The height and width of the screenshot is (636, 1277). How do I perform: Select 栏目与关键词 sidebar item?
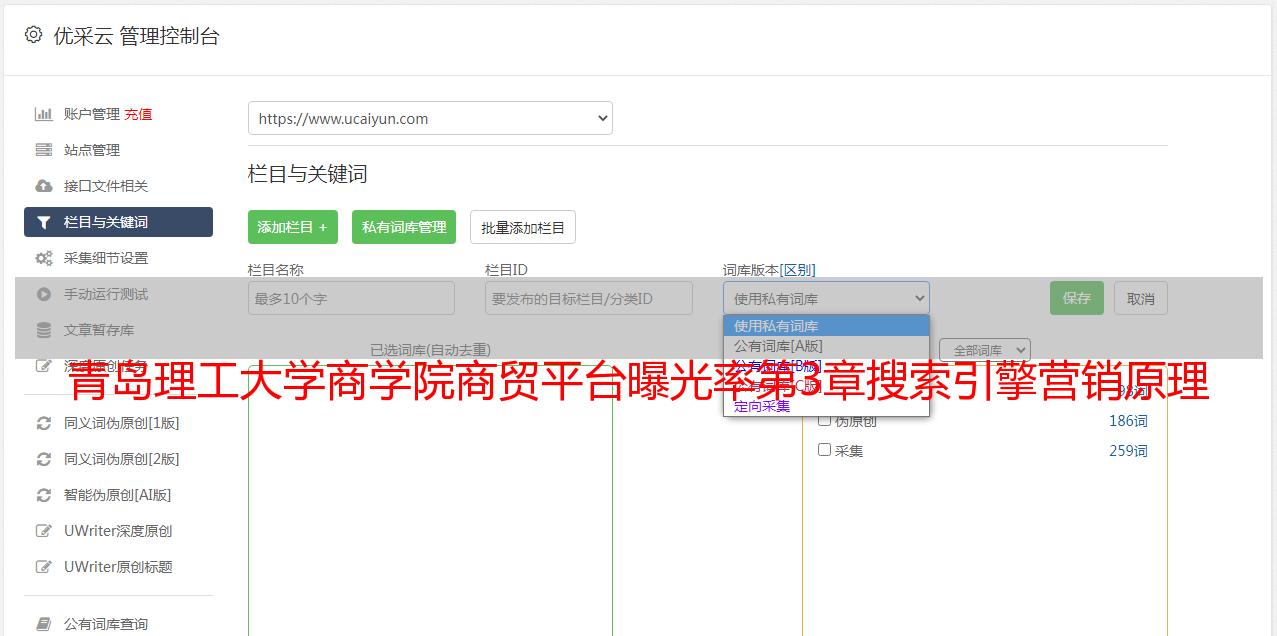tap(118, 222)
